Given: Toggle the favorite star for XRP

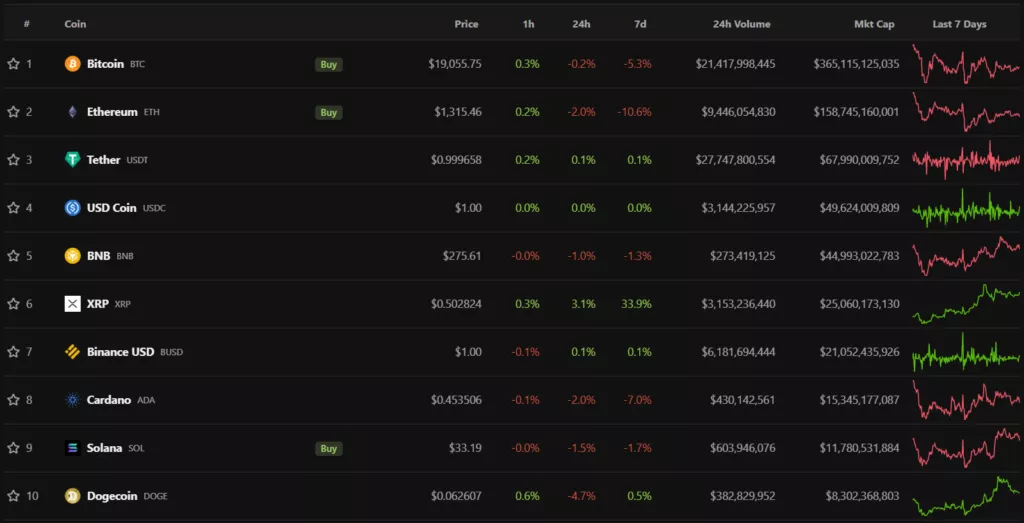Looking at the screenshot, I should [x=13, y=304].
